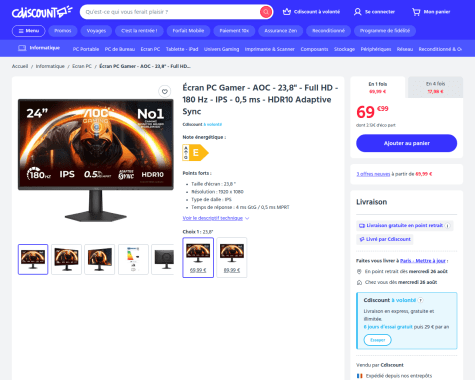Select first monitor thumbnail

[33, 259]
